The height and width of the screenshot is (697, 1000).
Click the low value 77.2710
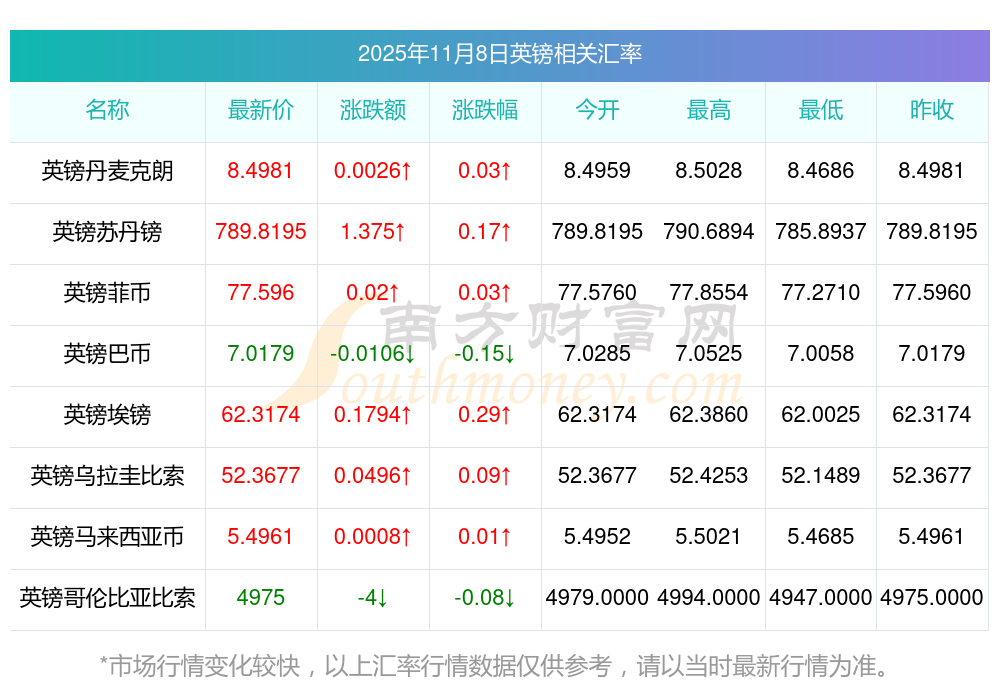coord(821,293)
